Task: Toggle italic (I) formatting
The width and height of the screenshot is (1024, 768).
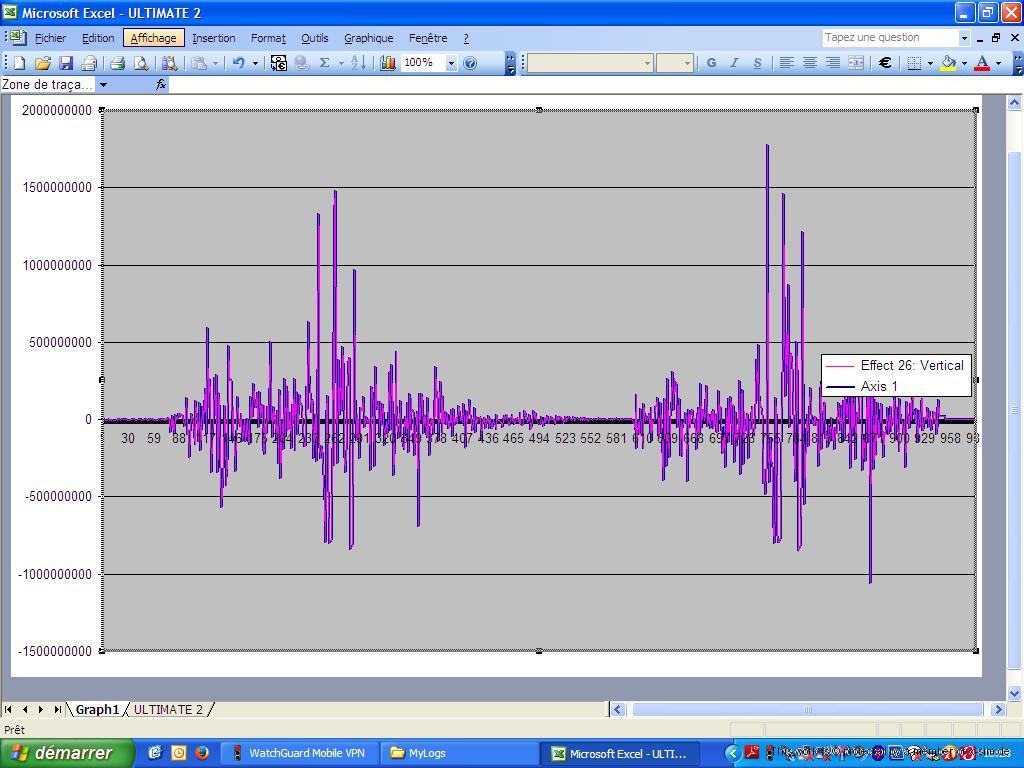Action: (734, 63)
